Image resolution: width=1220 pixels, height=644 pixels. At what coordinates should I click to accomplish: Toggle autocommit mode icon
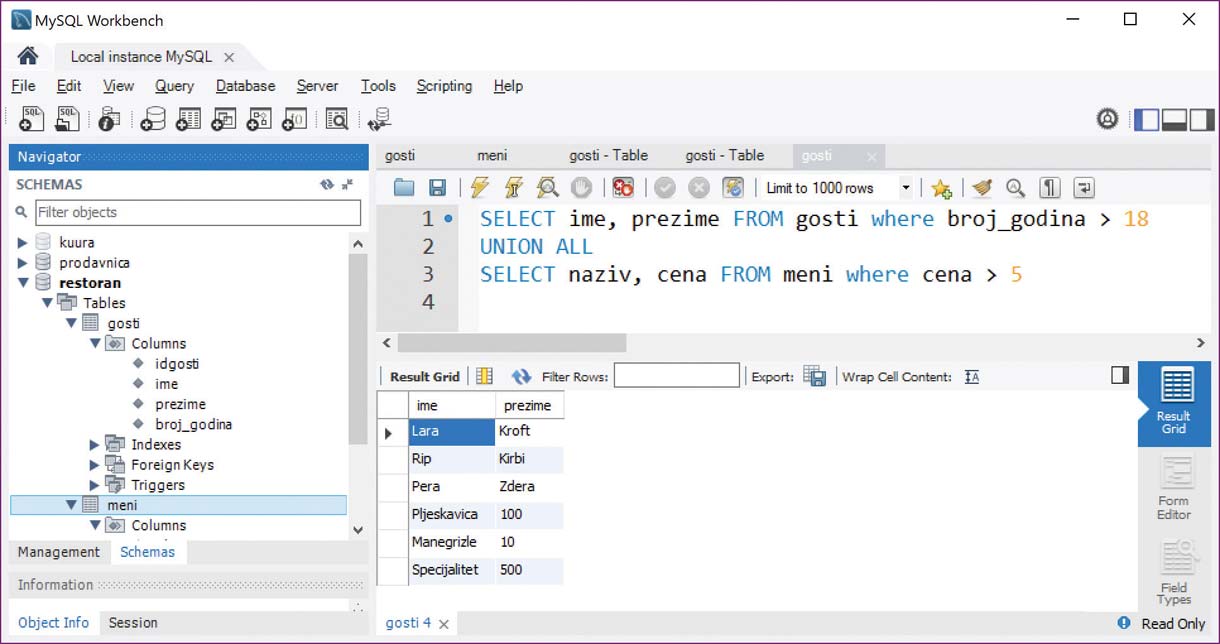point(733,188)
